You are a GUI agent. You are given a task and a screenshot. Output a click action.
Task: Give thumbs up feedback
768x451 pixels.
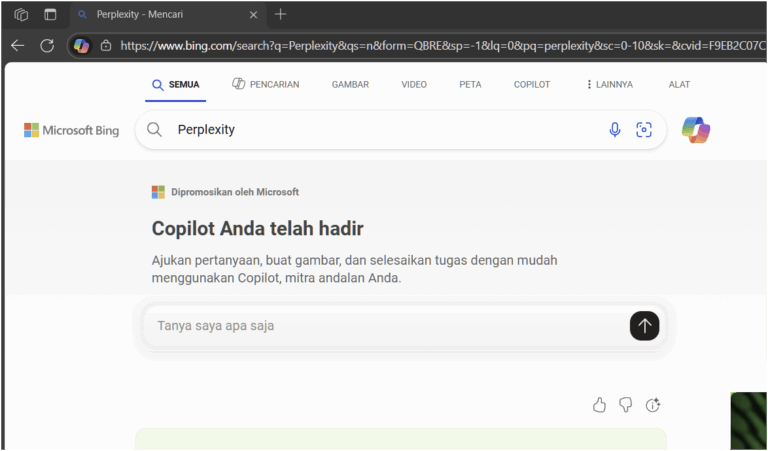click(599, 405)
